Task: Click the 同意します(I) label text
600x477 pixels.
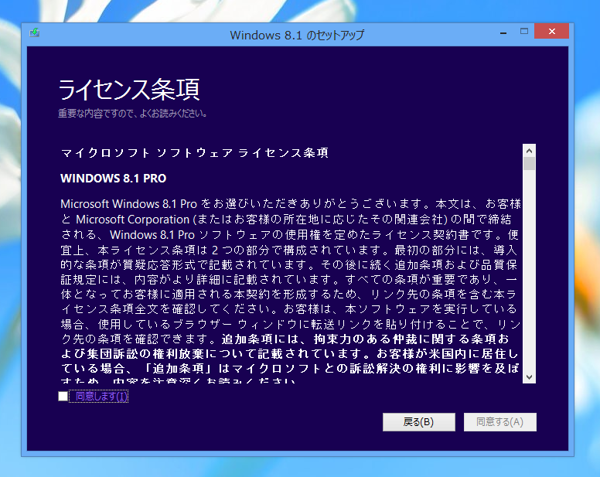Action: pyautogui.click(x=101, y=396)
